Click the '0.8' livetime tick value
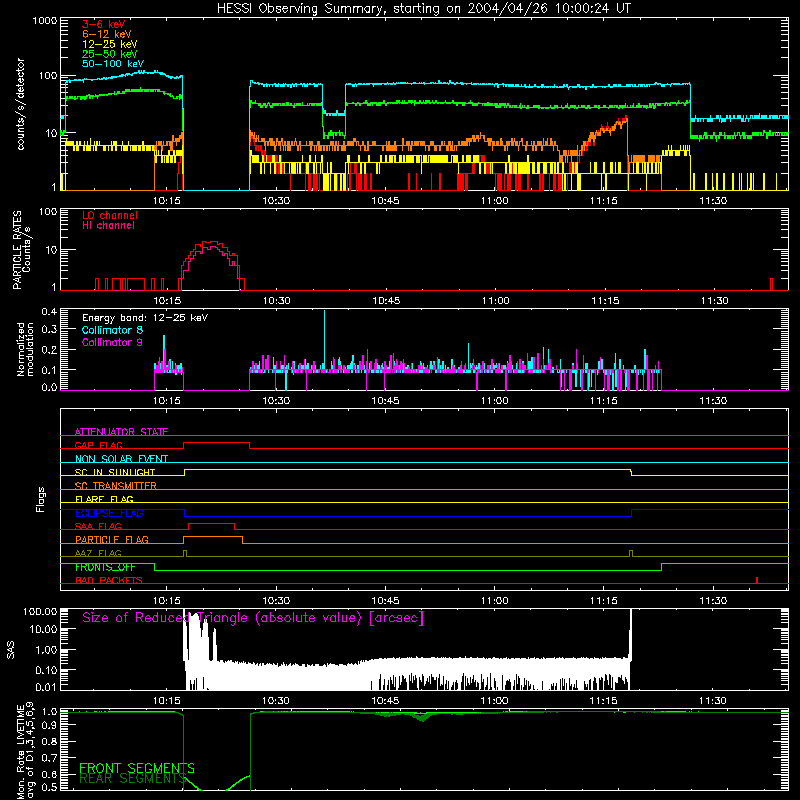 [49, 741]
